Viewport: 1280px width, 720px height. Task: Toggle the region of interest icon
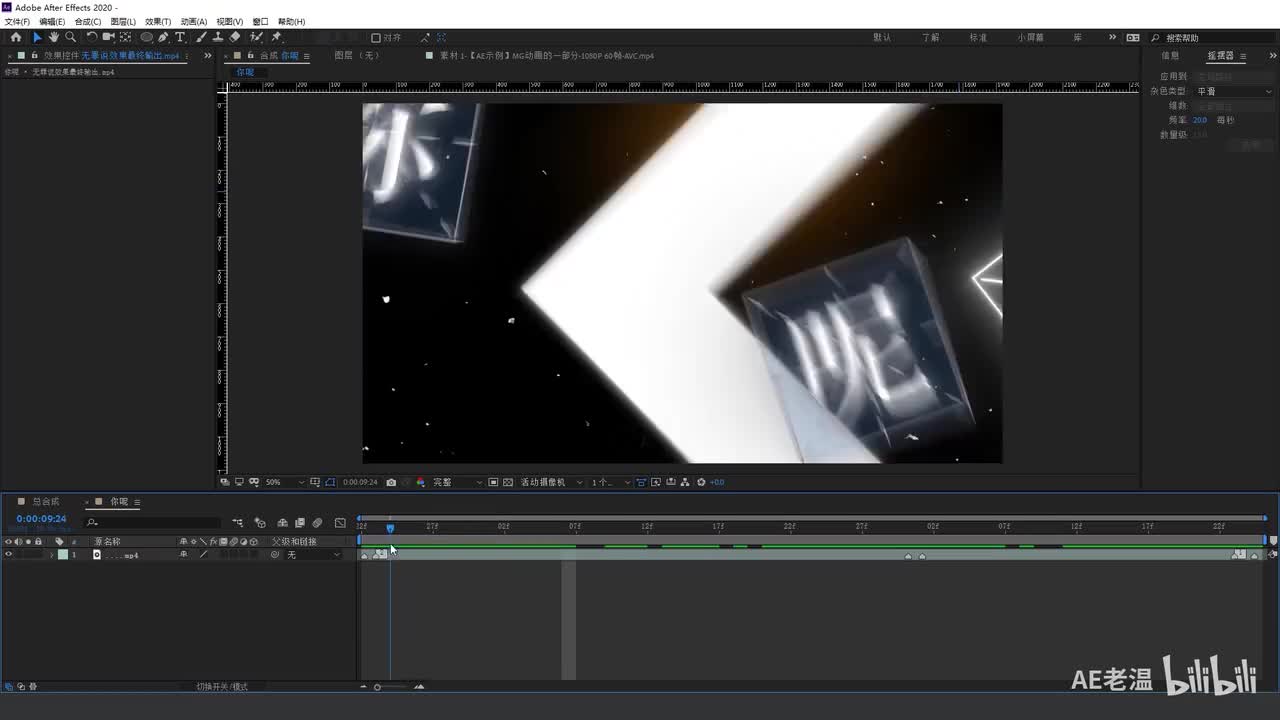492,482
